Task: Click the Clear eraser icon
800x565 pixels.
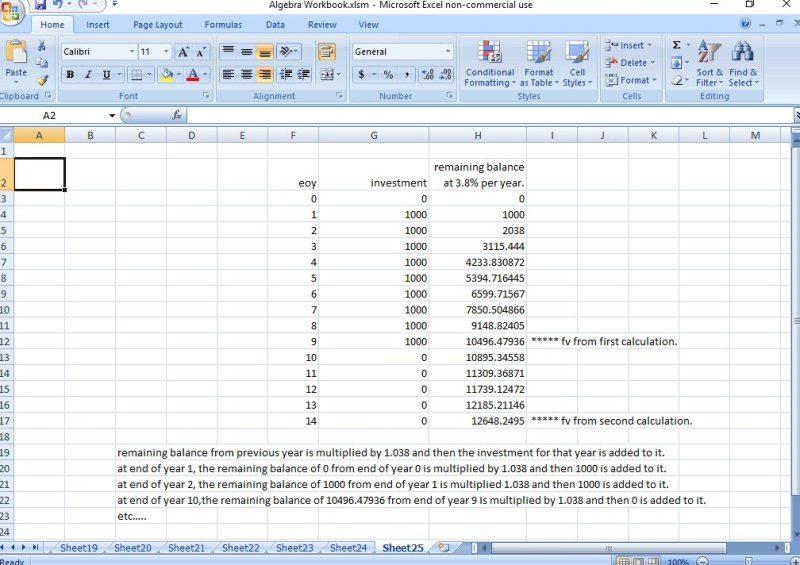Action: 677,80
